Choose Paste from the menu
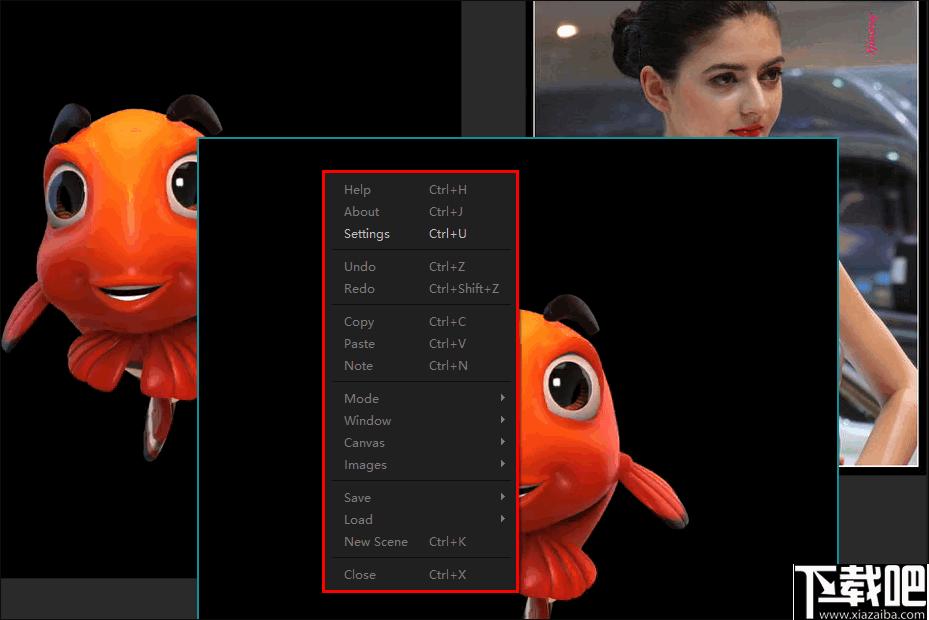Viewport: 929px width, 620px height. click(421, 344)
